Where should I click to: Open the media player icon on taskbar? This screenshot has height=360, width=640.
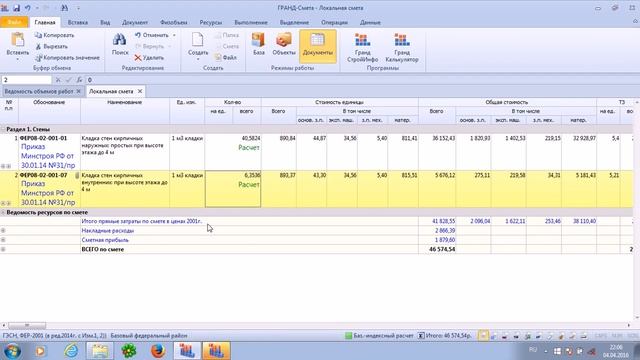(40, 351)
